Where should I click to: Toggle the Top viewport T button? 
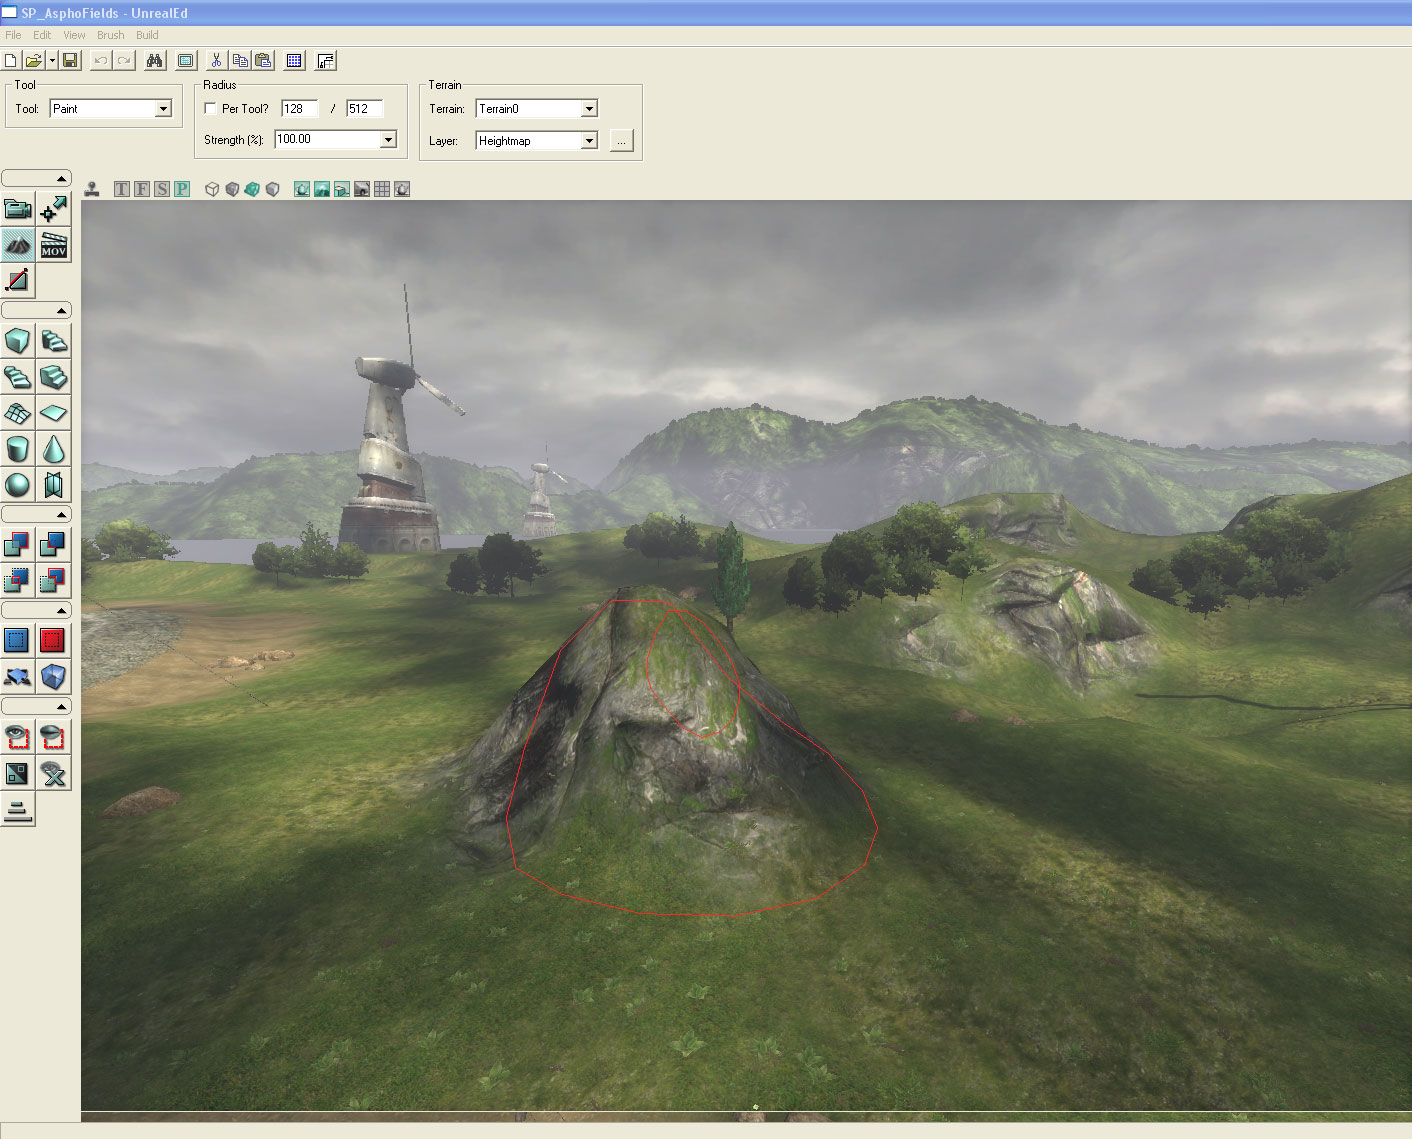(x=122, y=189)
